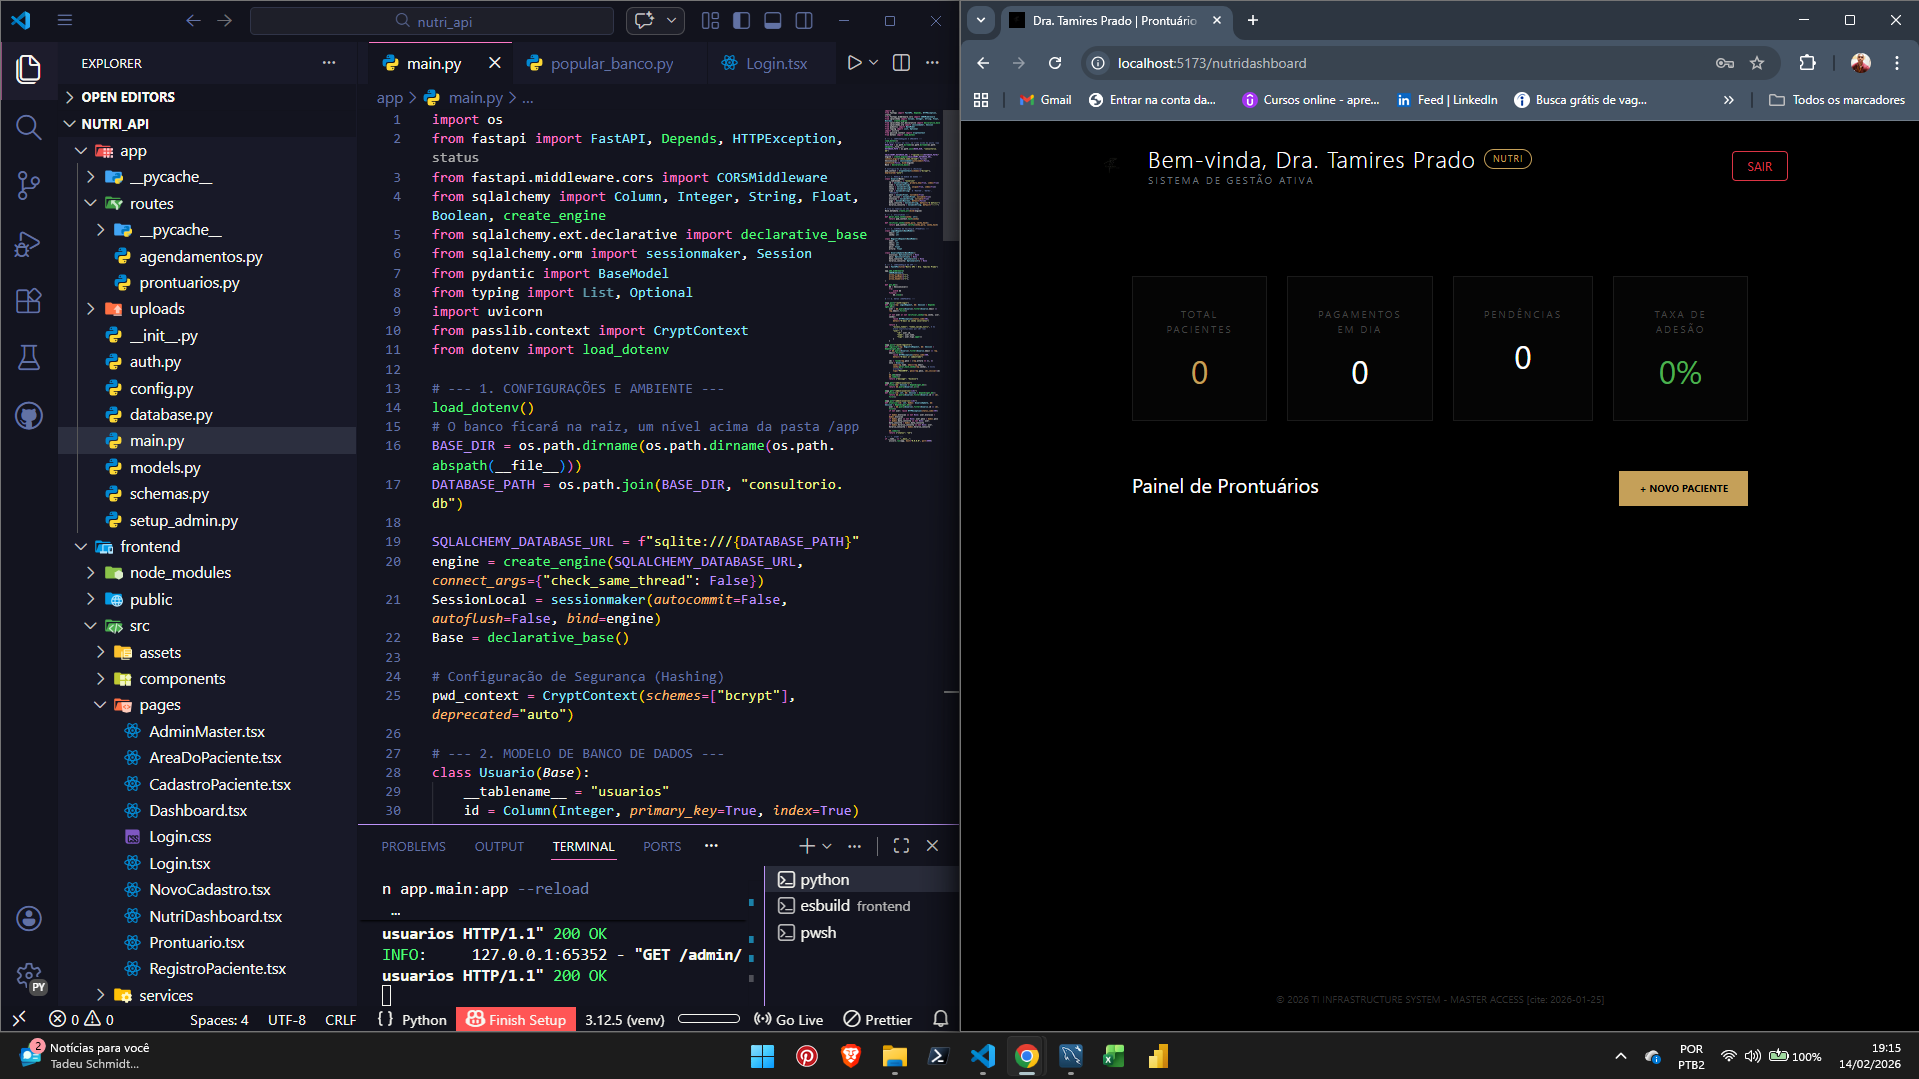Open Chrome from the Windows taskbar
Screen dimensions: 1919x1079
(1027, 1056)
